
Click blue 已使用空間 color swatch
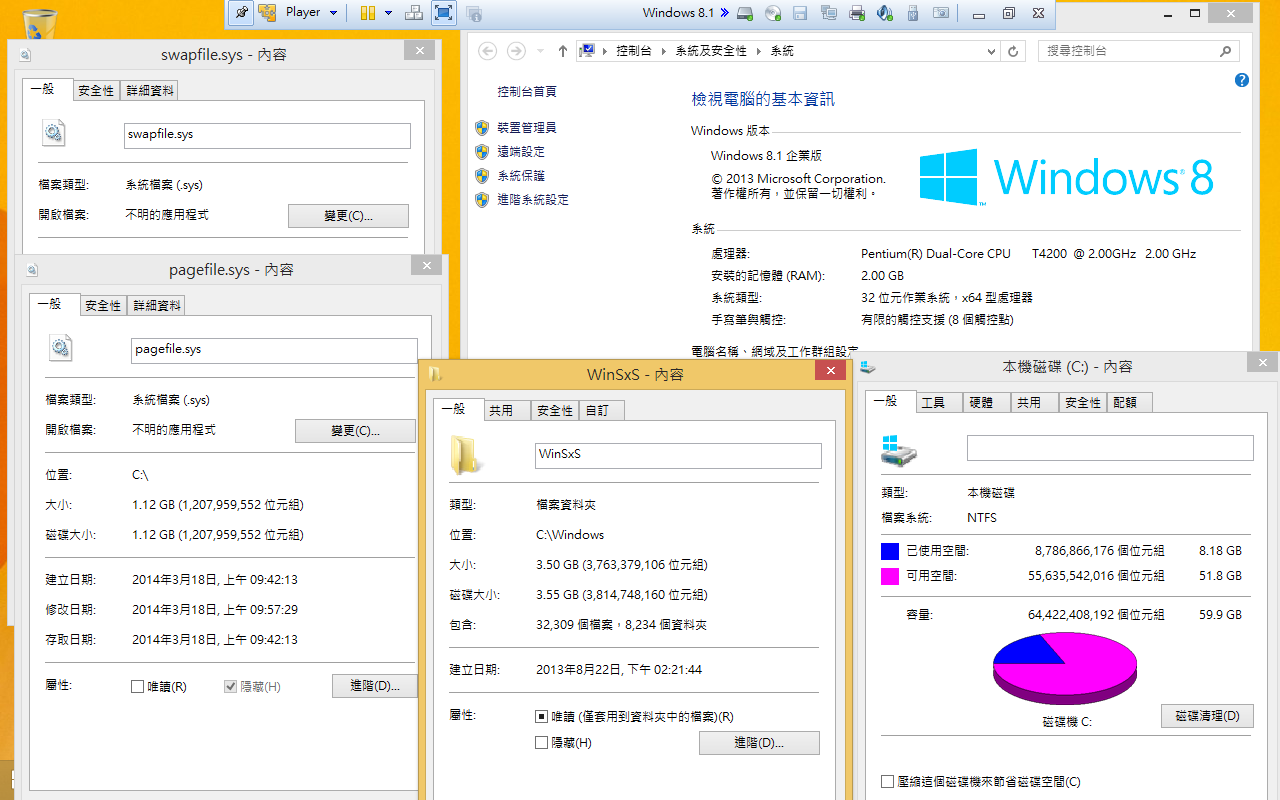[890, 551]
